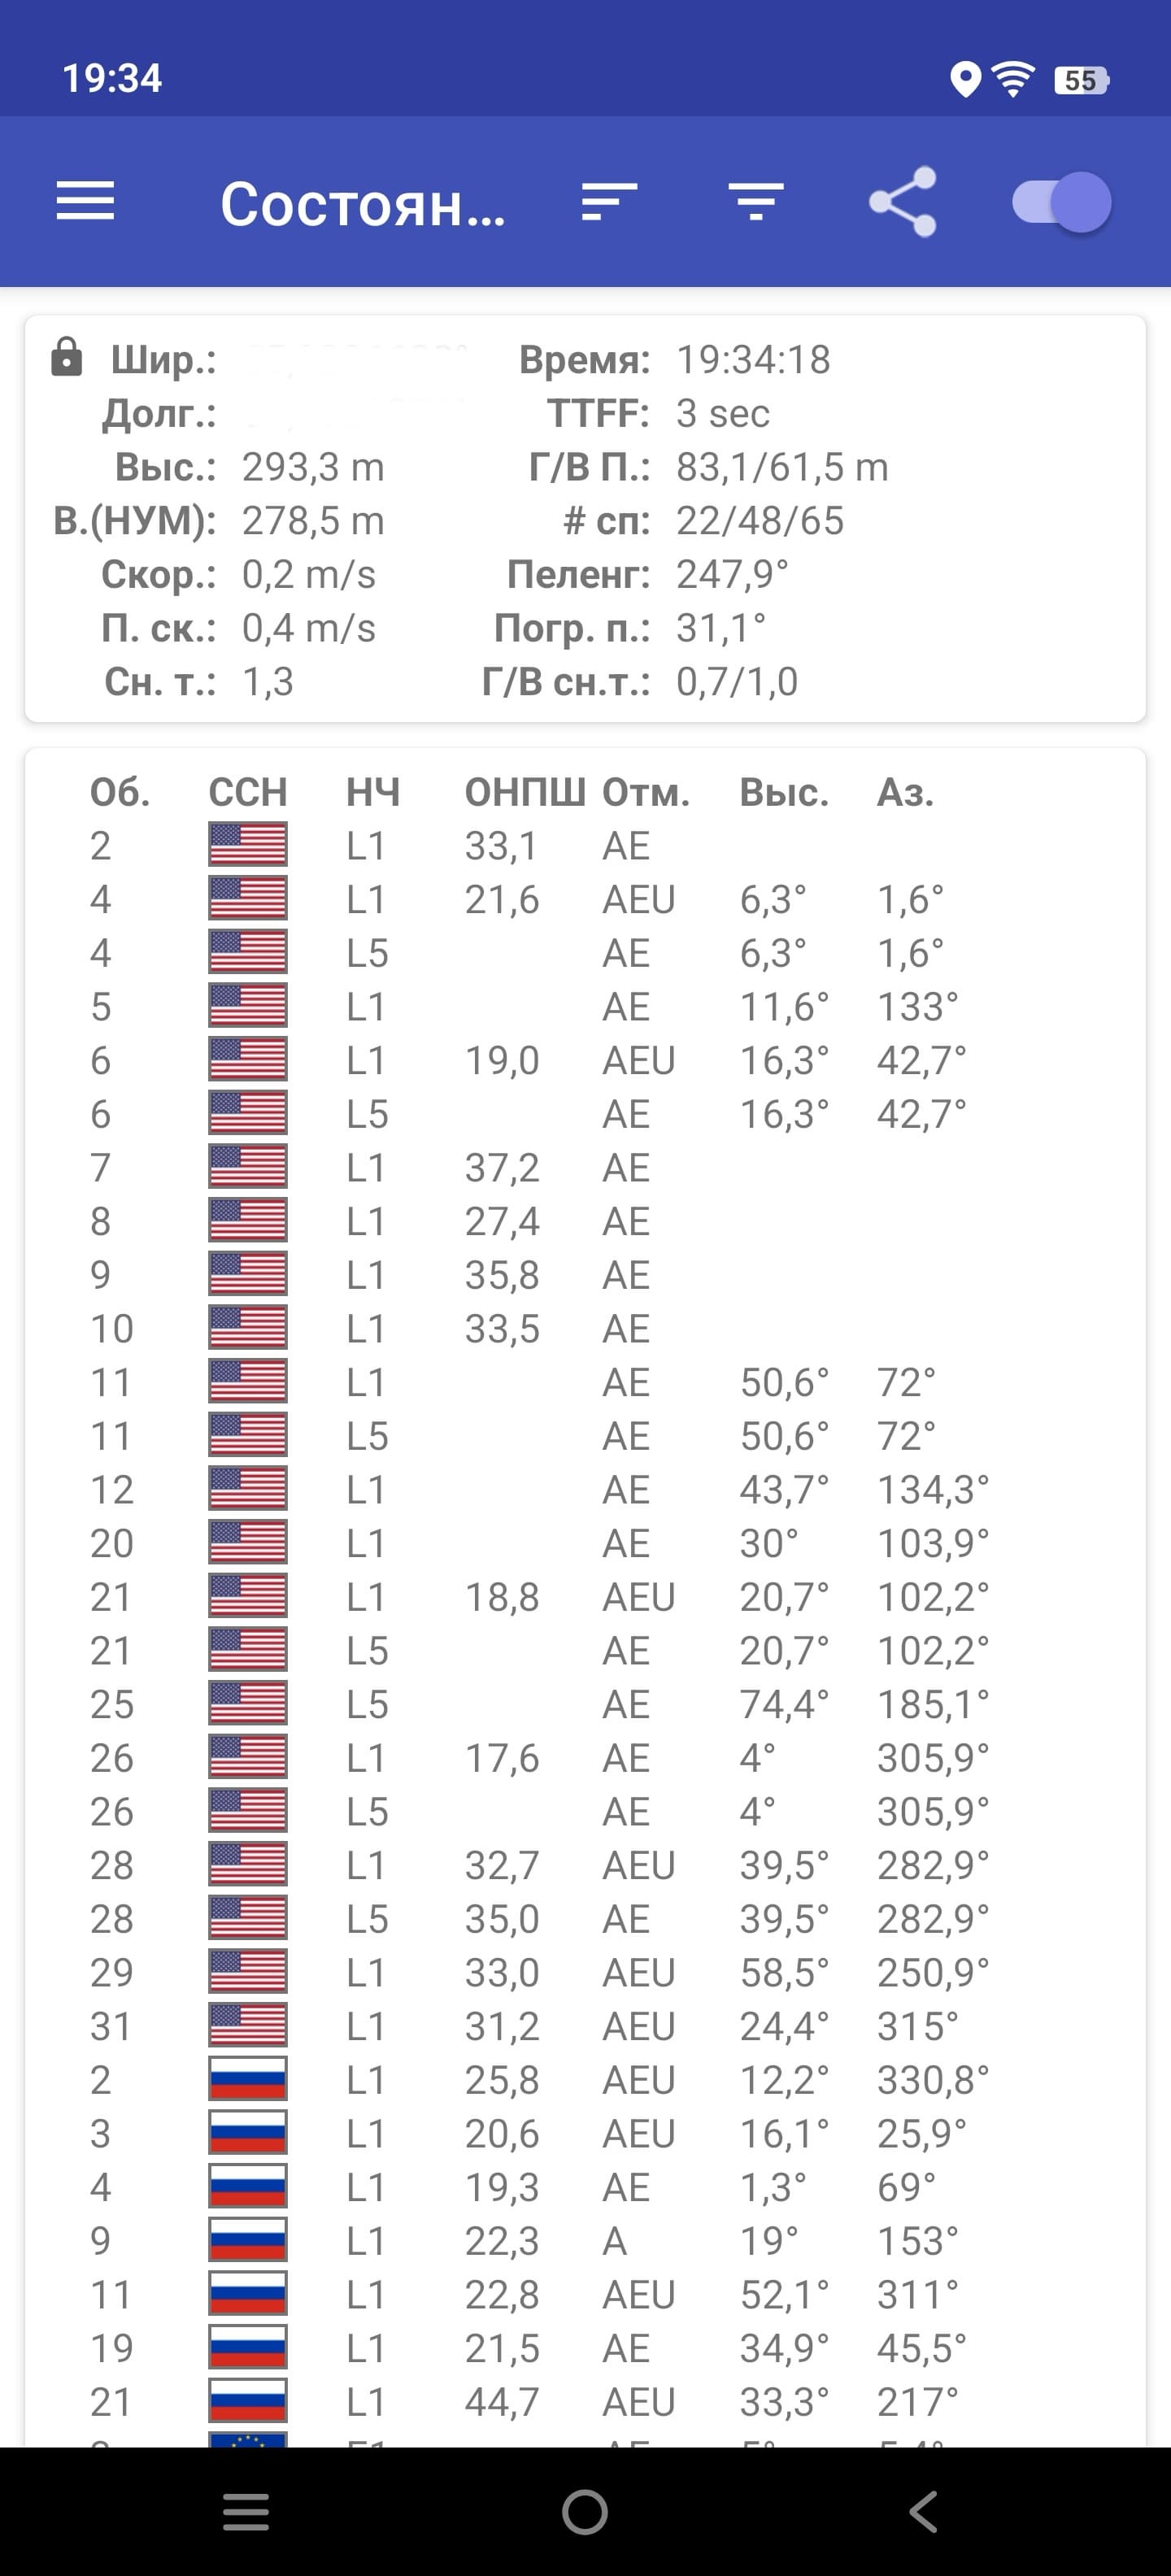
Task: Tap the US flag for satellite 2
Action: pos(248,845)
